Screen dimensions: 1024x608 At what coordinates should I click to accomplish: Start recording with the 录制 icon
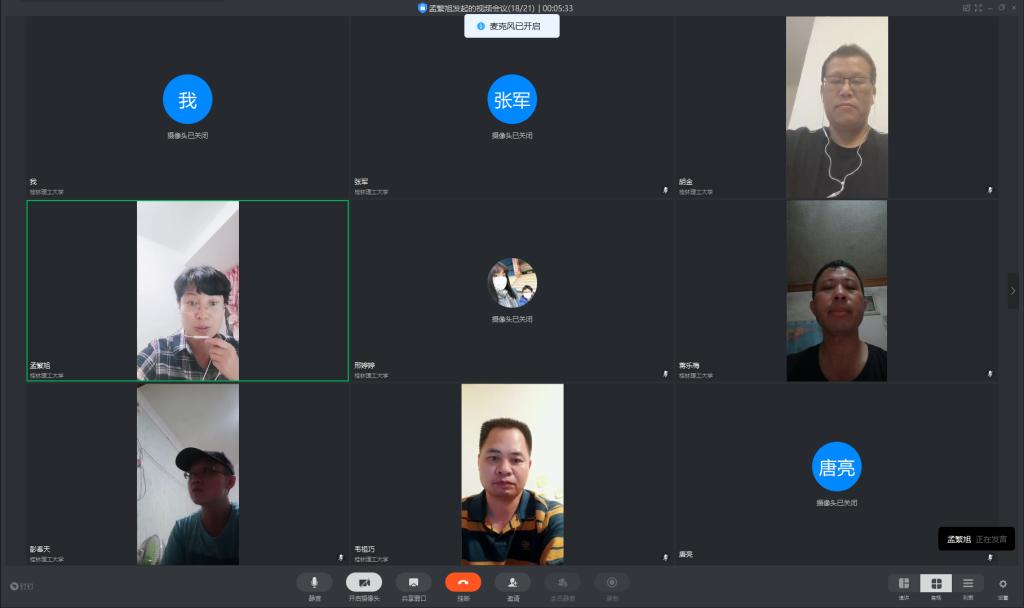[x=612, y=582]
